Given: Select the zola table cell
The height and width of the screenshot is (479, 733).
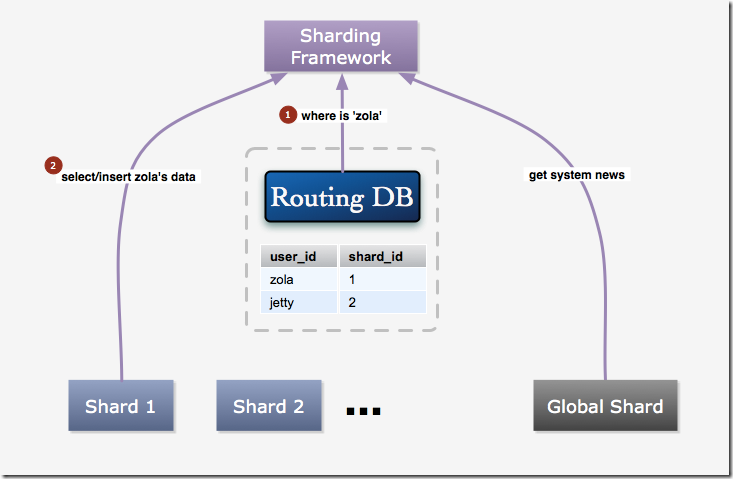Looking at the screenshot, I should (x=299, y=279).
